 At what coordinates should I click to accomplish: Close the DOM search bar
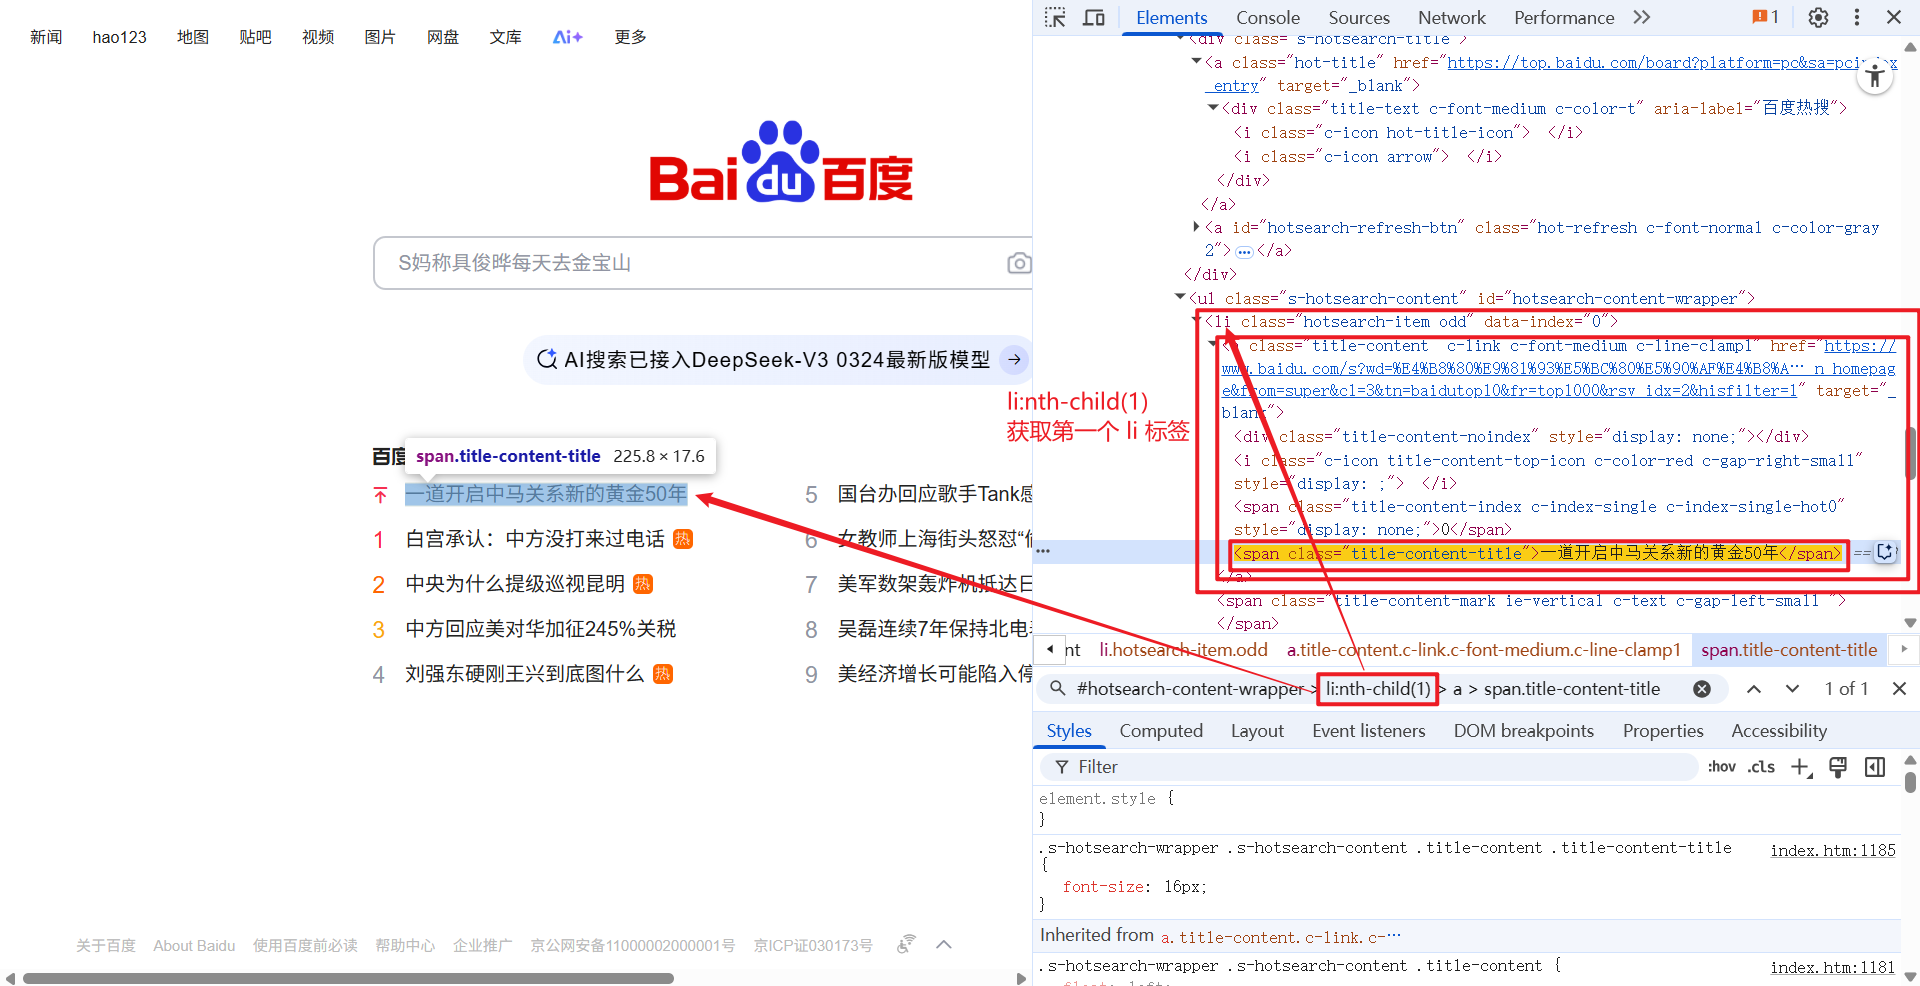(1899, 689)
